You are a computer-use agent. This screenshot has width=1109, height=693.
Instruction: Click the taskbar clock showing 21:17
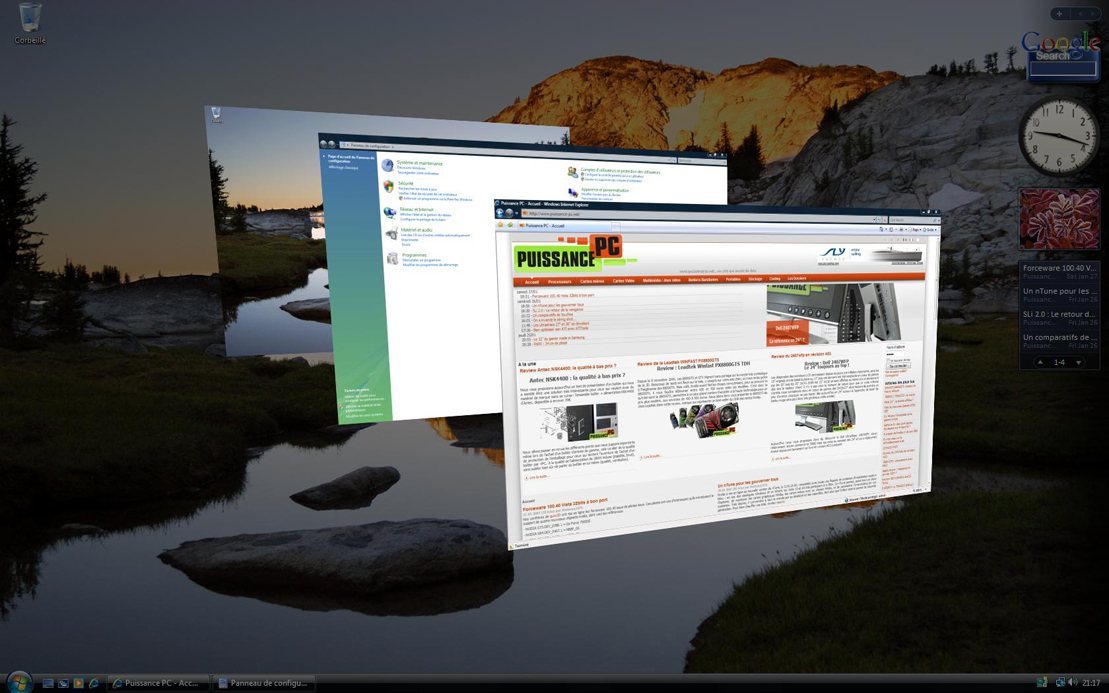pyautogui.click(x=1090, y=683)
